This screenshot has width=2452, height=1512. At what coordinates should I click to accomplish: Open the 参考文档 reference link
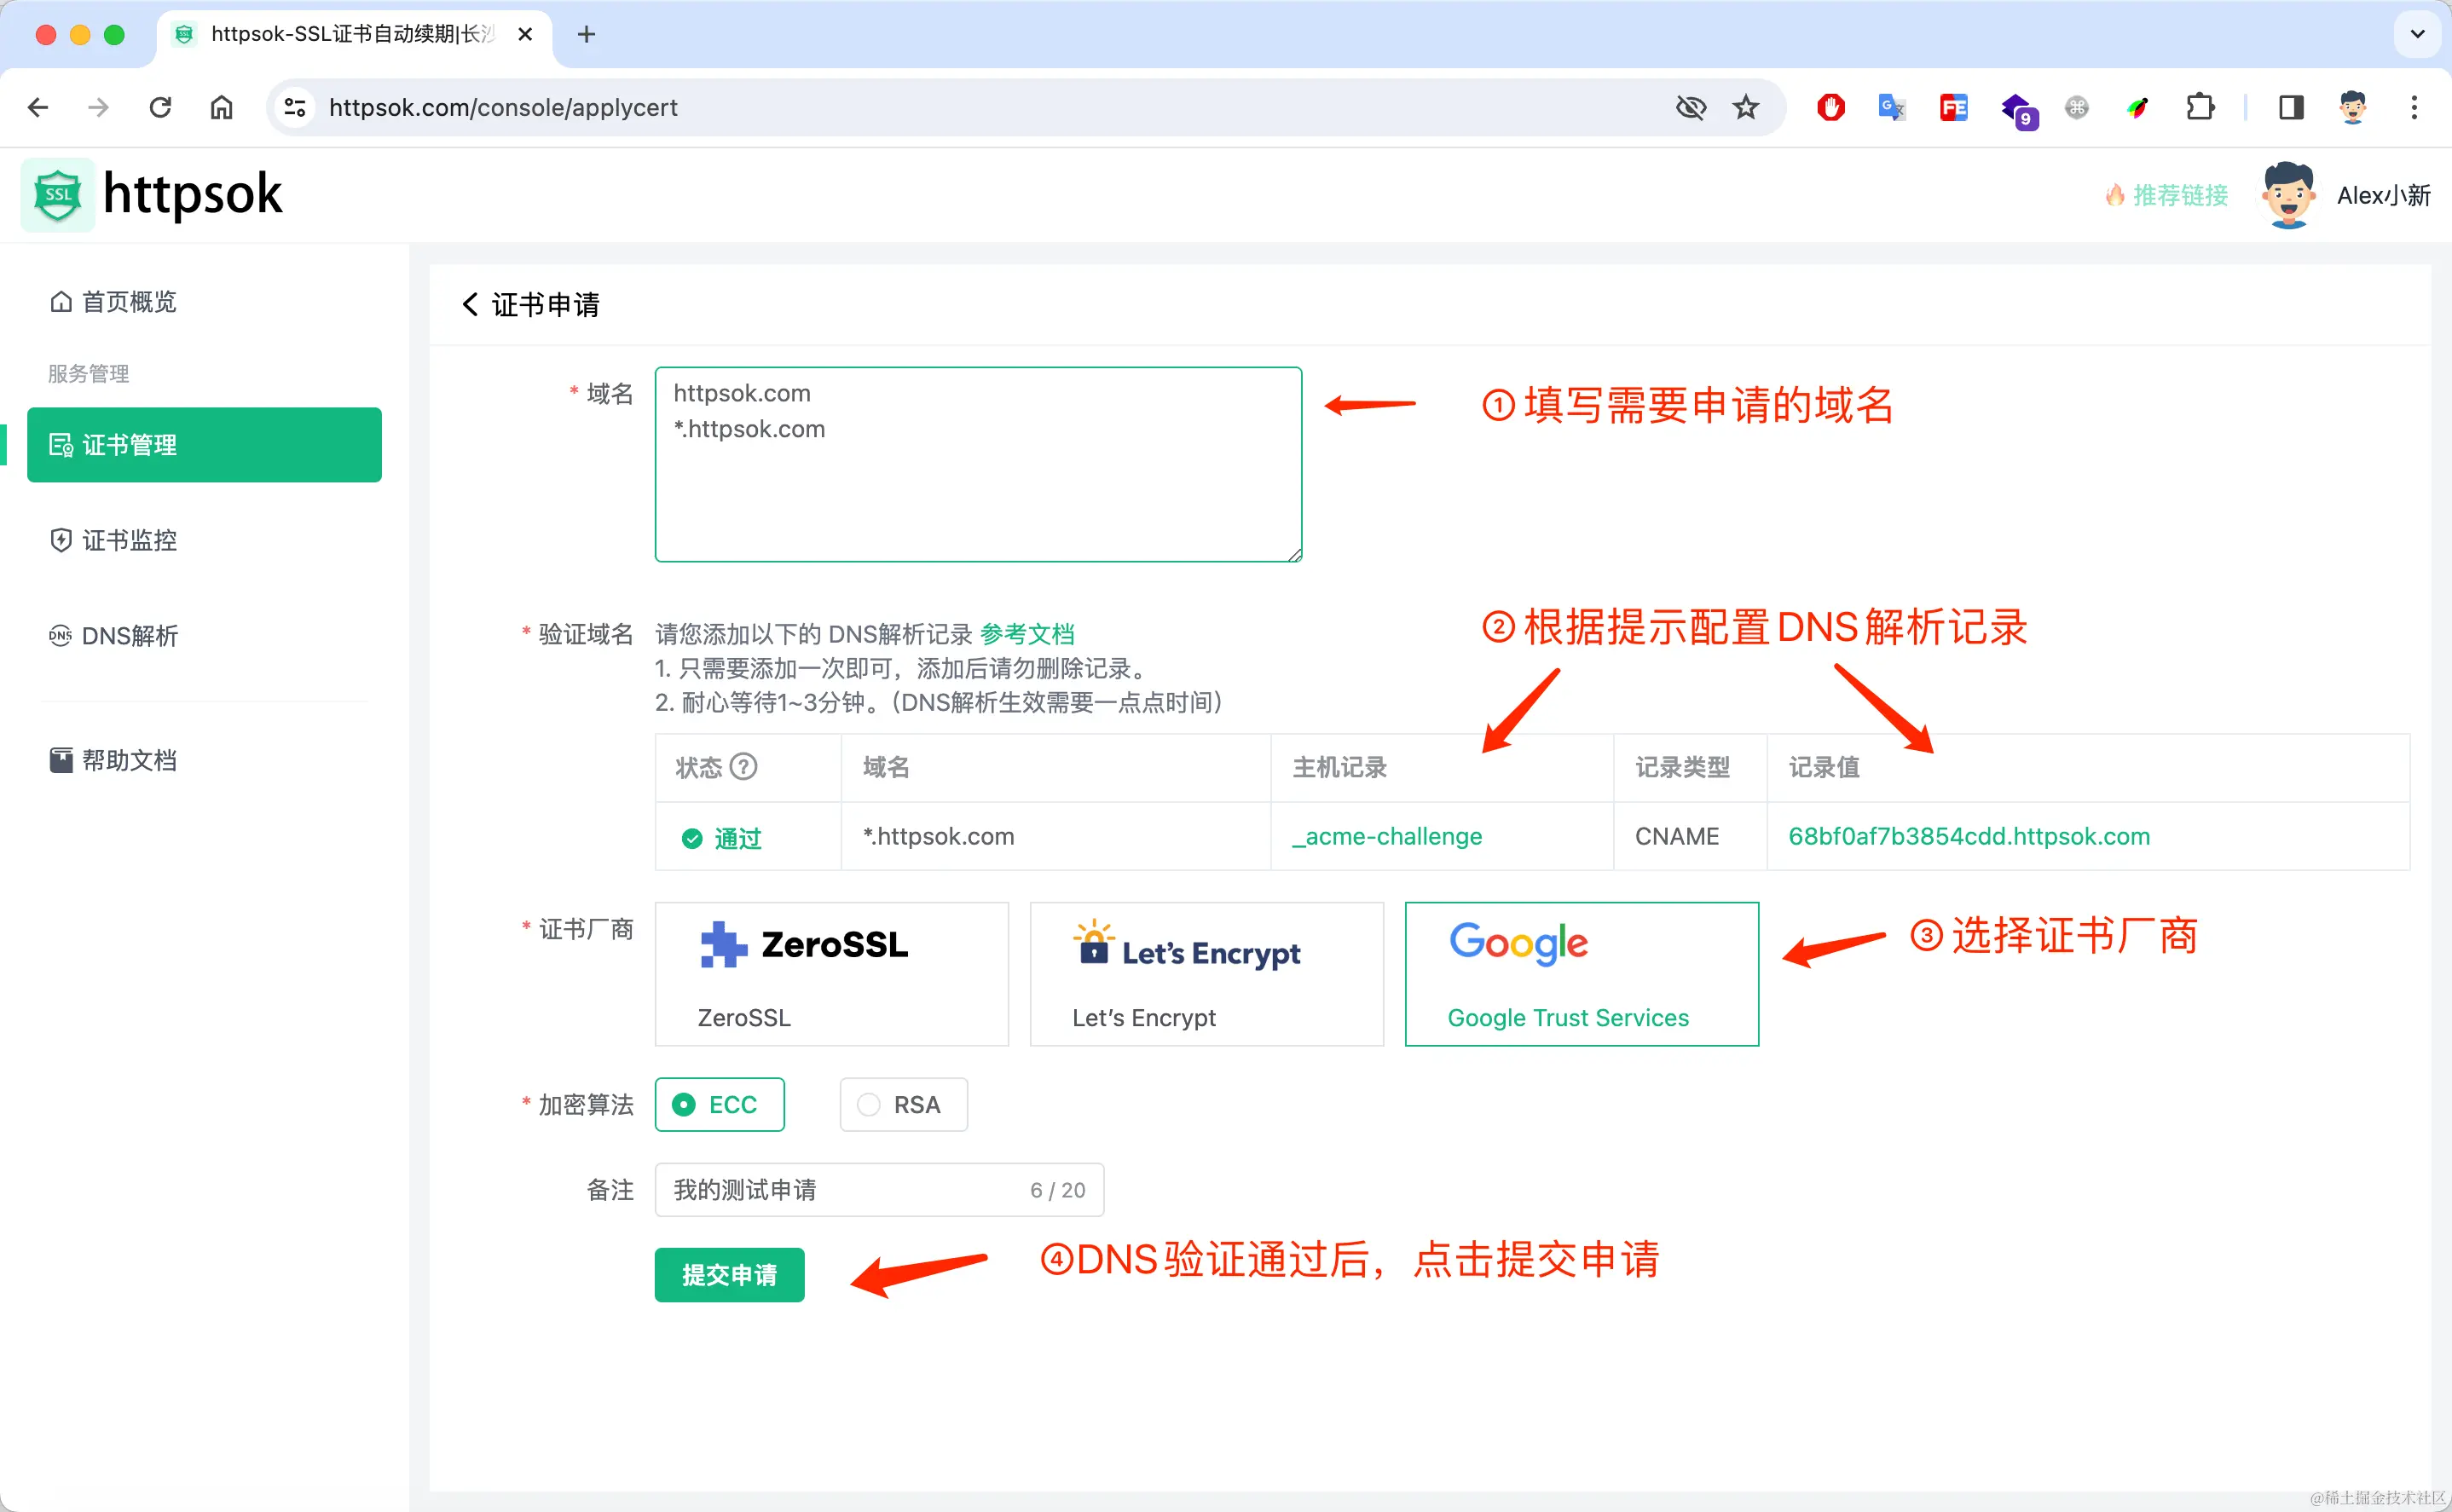pyautogui.click(x=1027, y=634)
